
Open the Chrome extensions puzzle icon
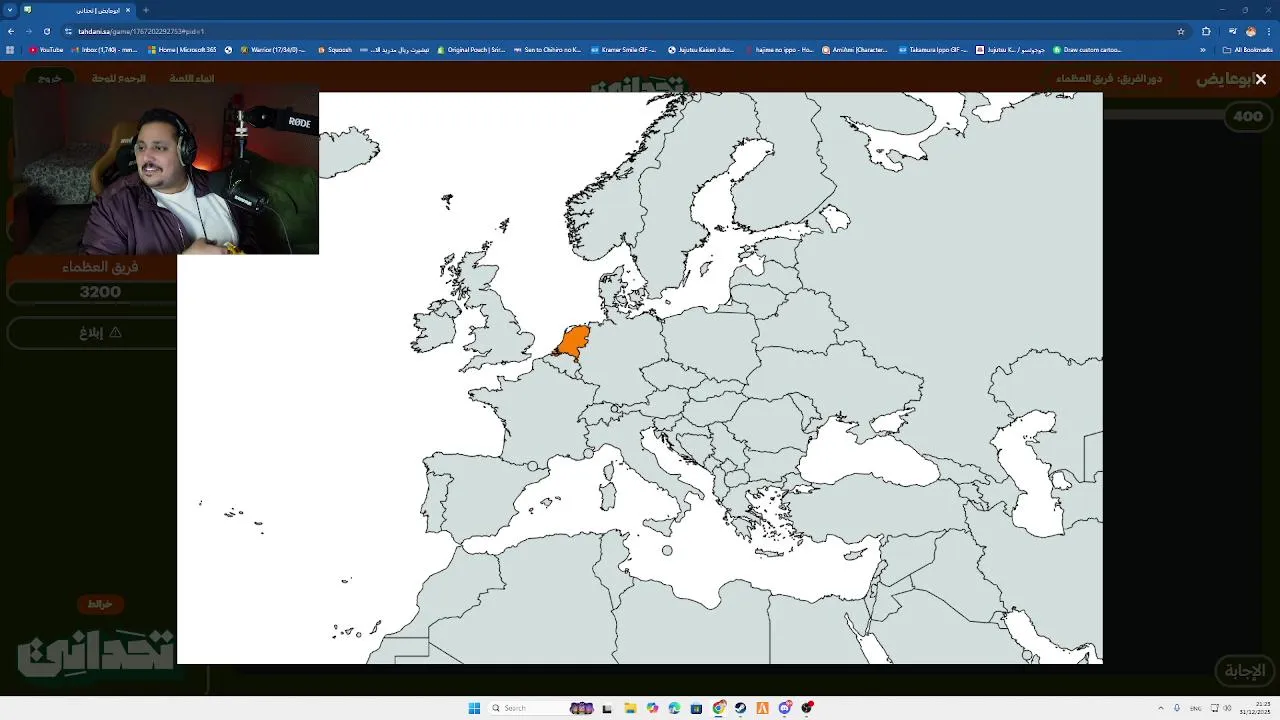click(x=1206, y=31)
